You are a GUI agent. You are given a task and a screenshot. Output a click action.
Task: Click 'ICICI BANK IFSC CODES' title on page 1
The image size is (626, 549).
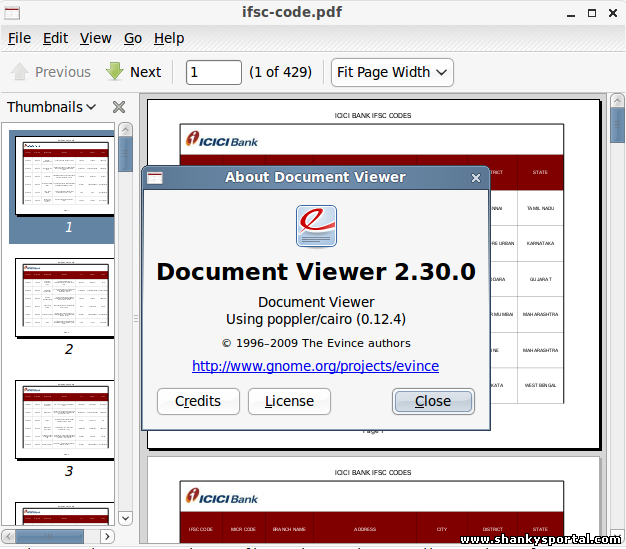(372, 116)
